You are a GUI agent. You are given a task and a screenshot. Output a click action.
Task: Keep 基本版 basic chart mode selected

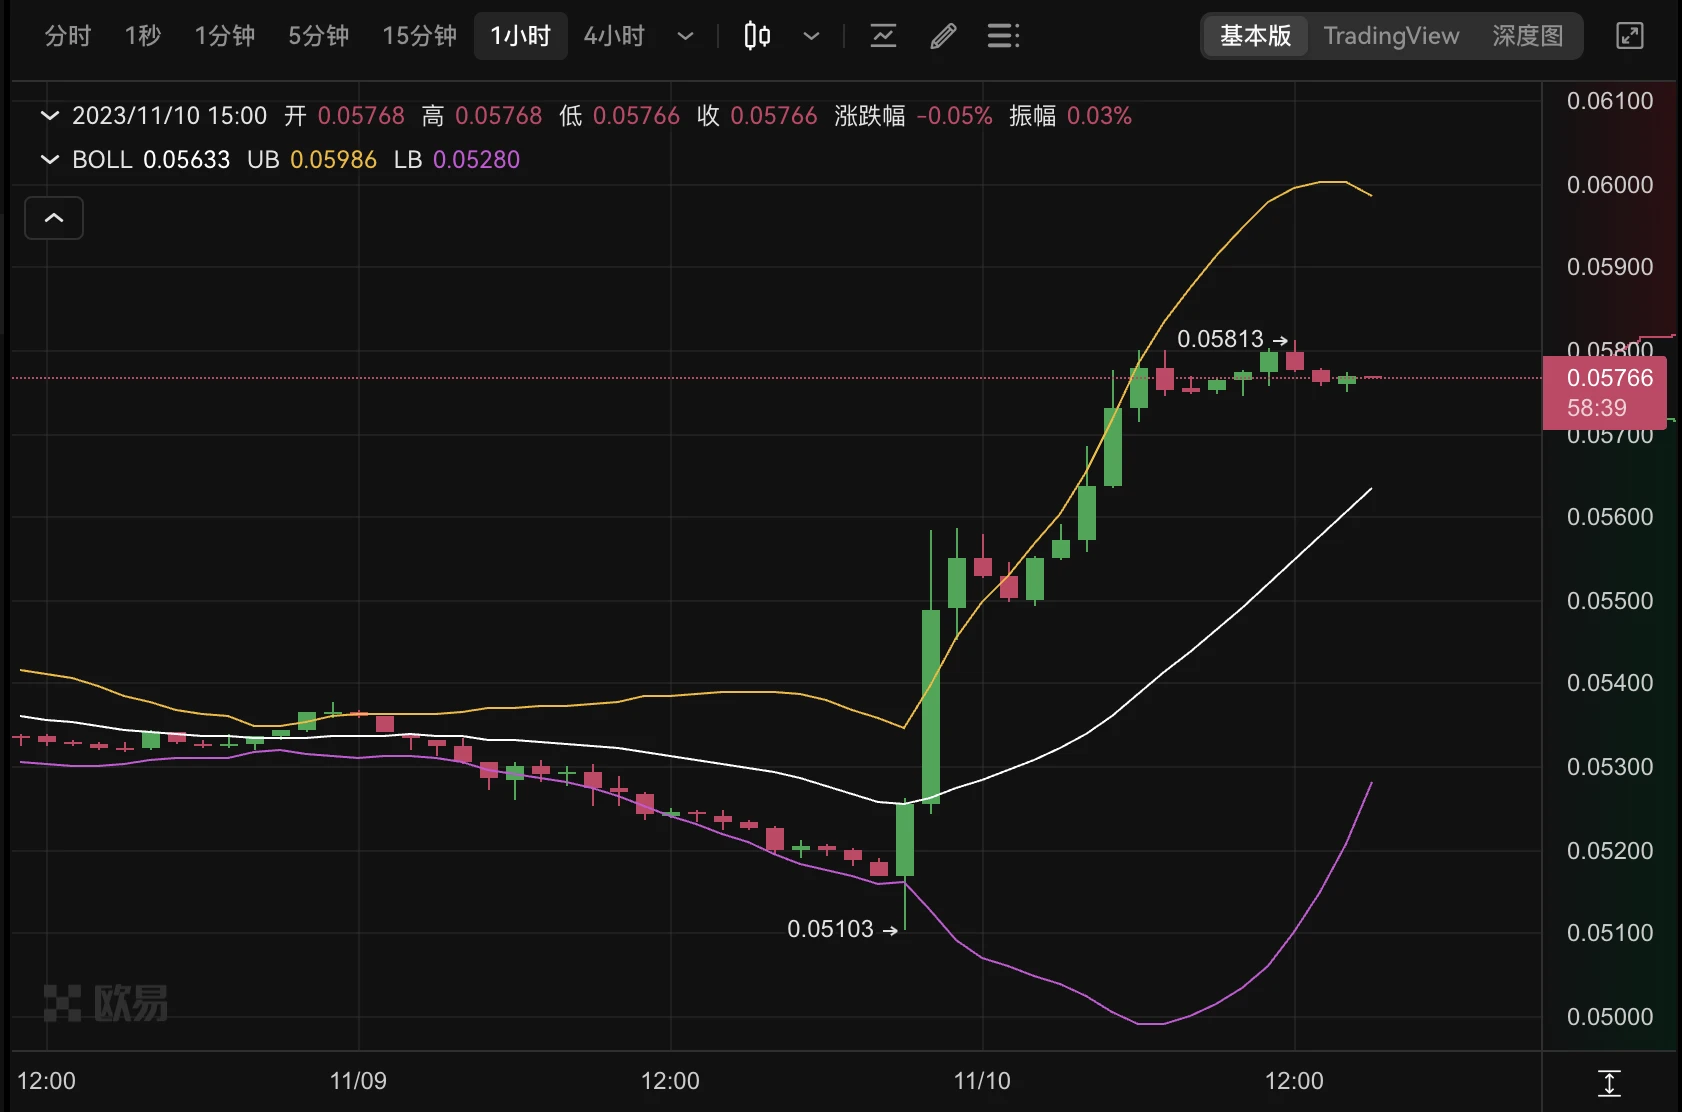[1255, 36]
